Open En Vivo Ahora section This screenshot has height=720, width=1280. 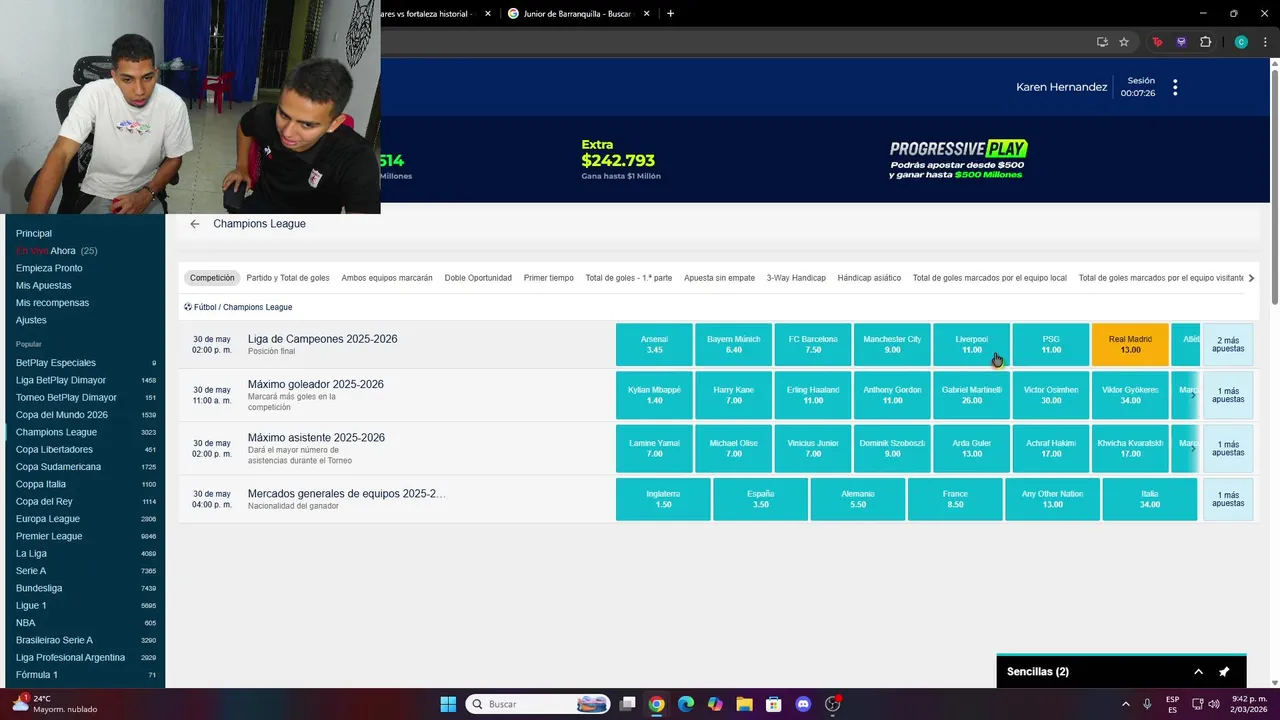click(x=56, y=251)
